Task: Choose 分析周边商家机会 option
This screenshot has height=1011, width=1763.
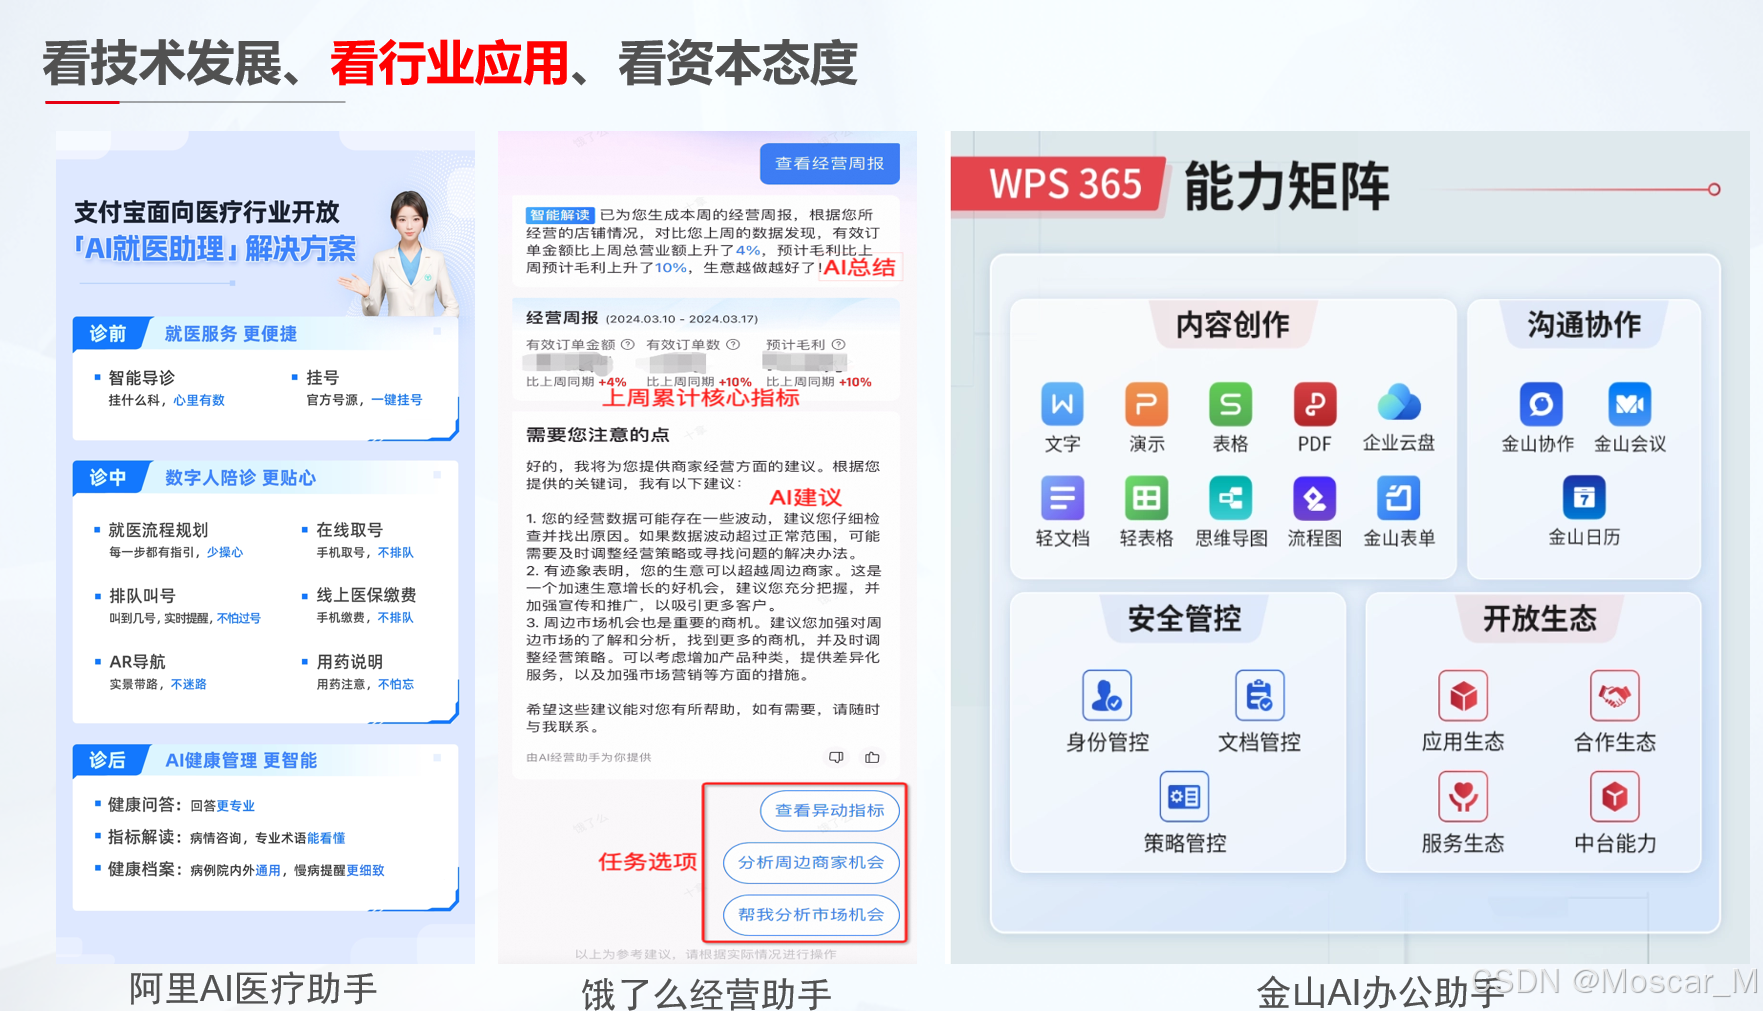Action: pyautogui.click(x=811, y=862)
